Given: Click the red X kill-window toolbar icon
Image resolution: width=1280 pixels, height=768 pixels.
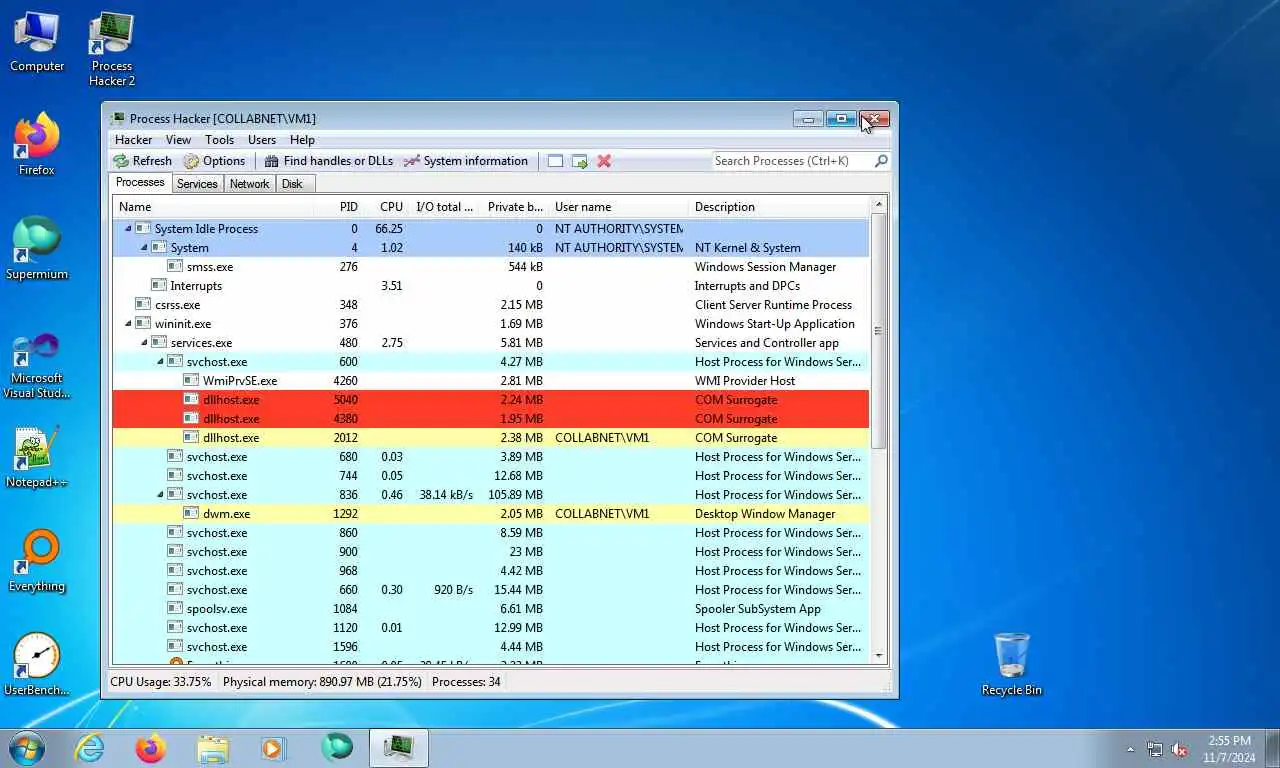Looking at the screenshot, I should [x=604, y=161].
